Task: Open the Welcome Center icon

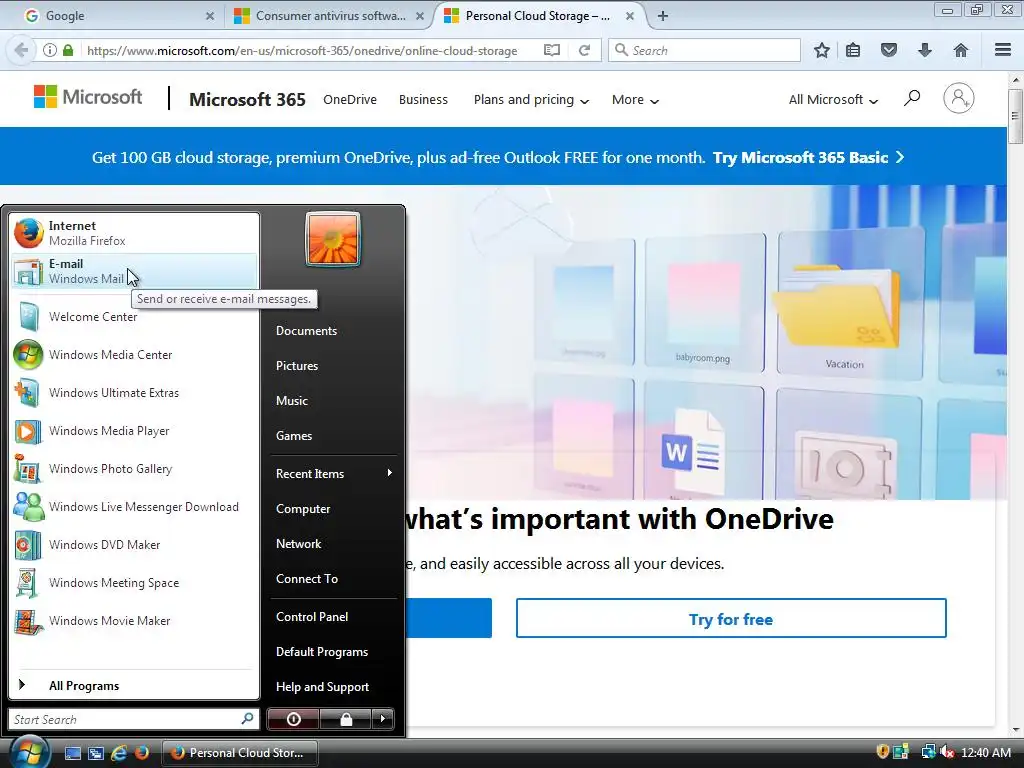Action: pyautogui.click(x=29, y=317)
